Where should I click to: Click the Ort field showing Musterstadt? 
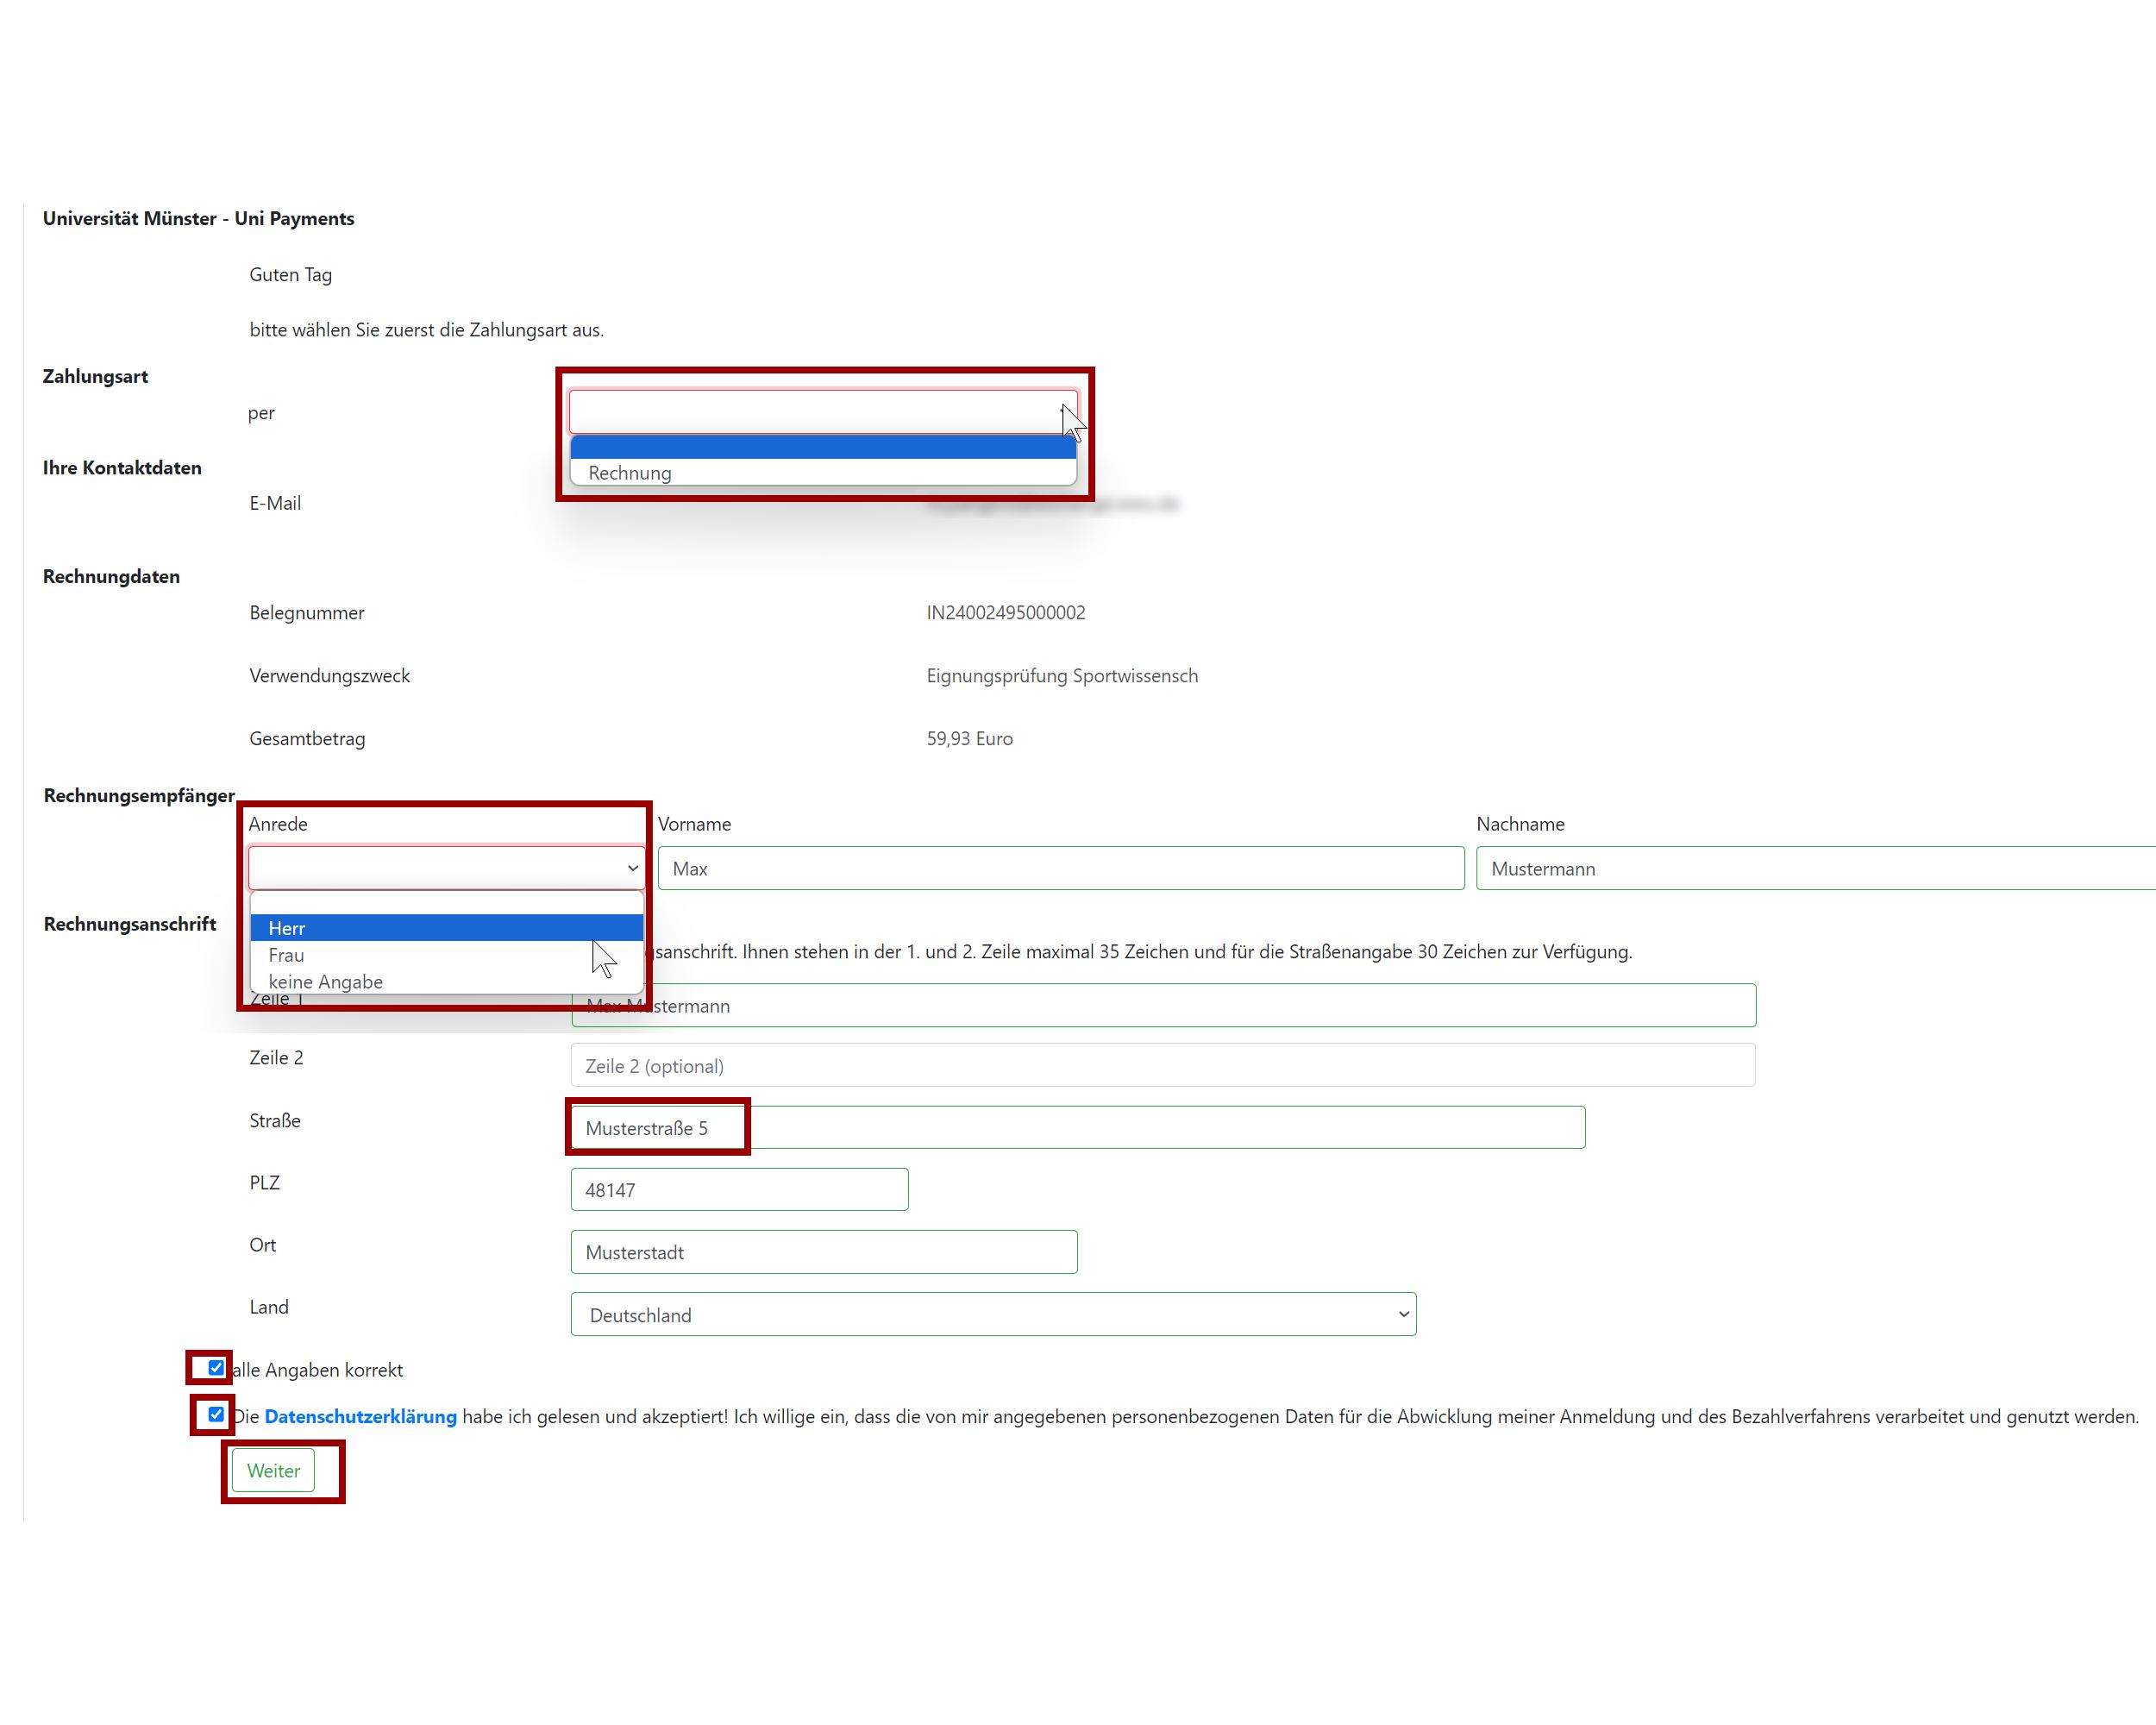pos(823,1252)
